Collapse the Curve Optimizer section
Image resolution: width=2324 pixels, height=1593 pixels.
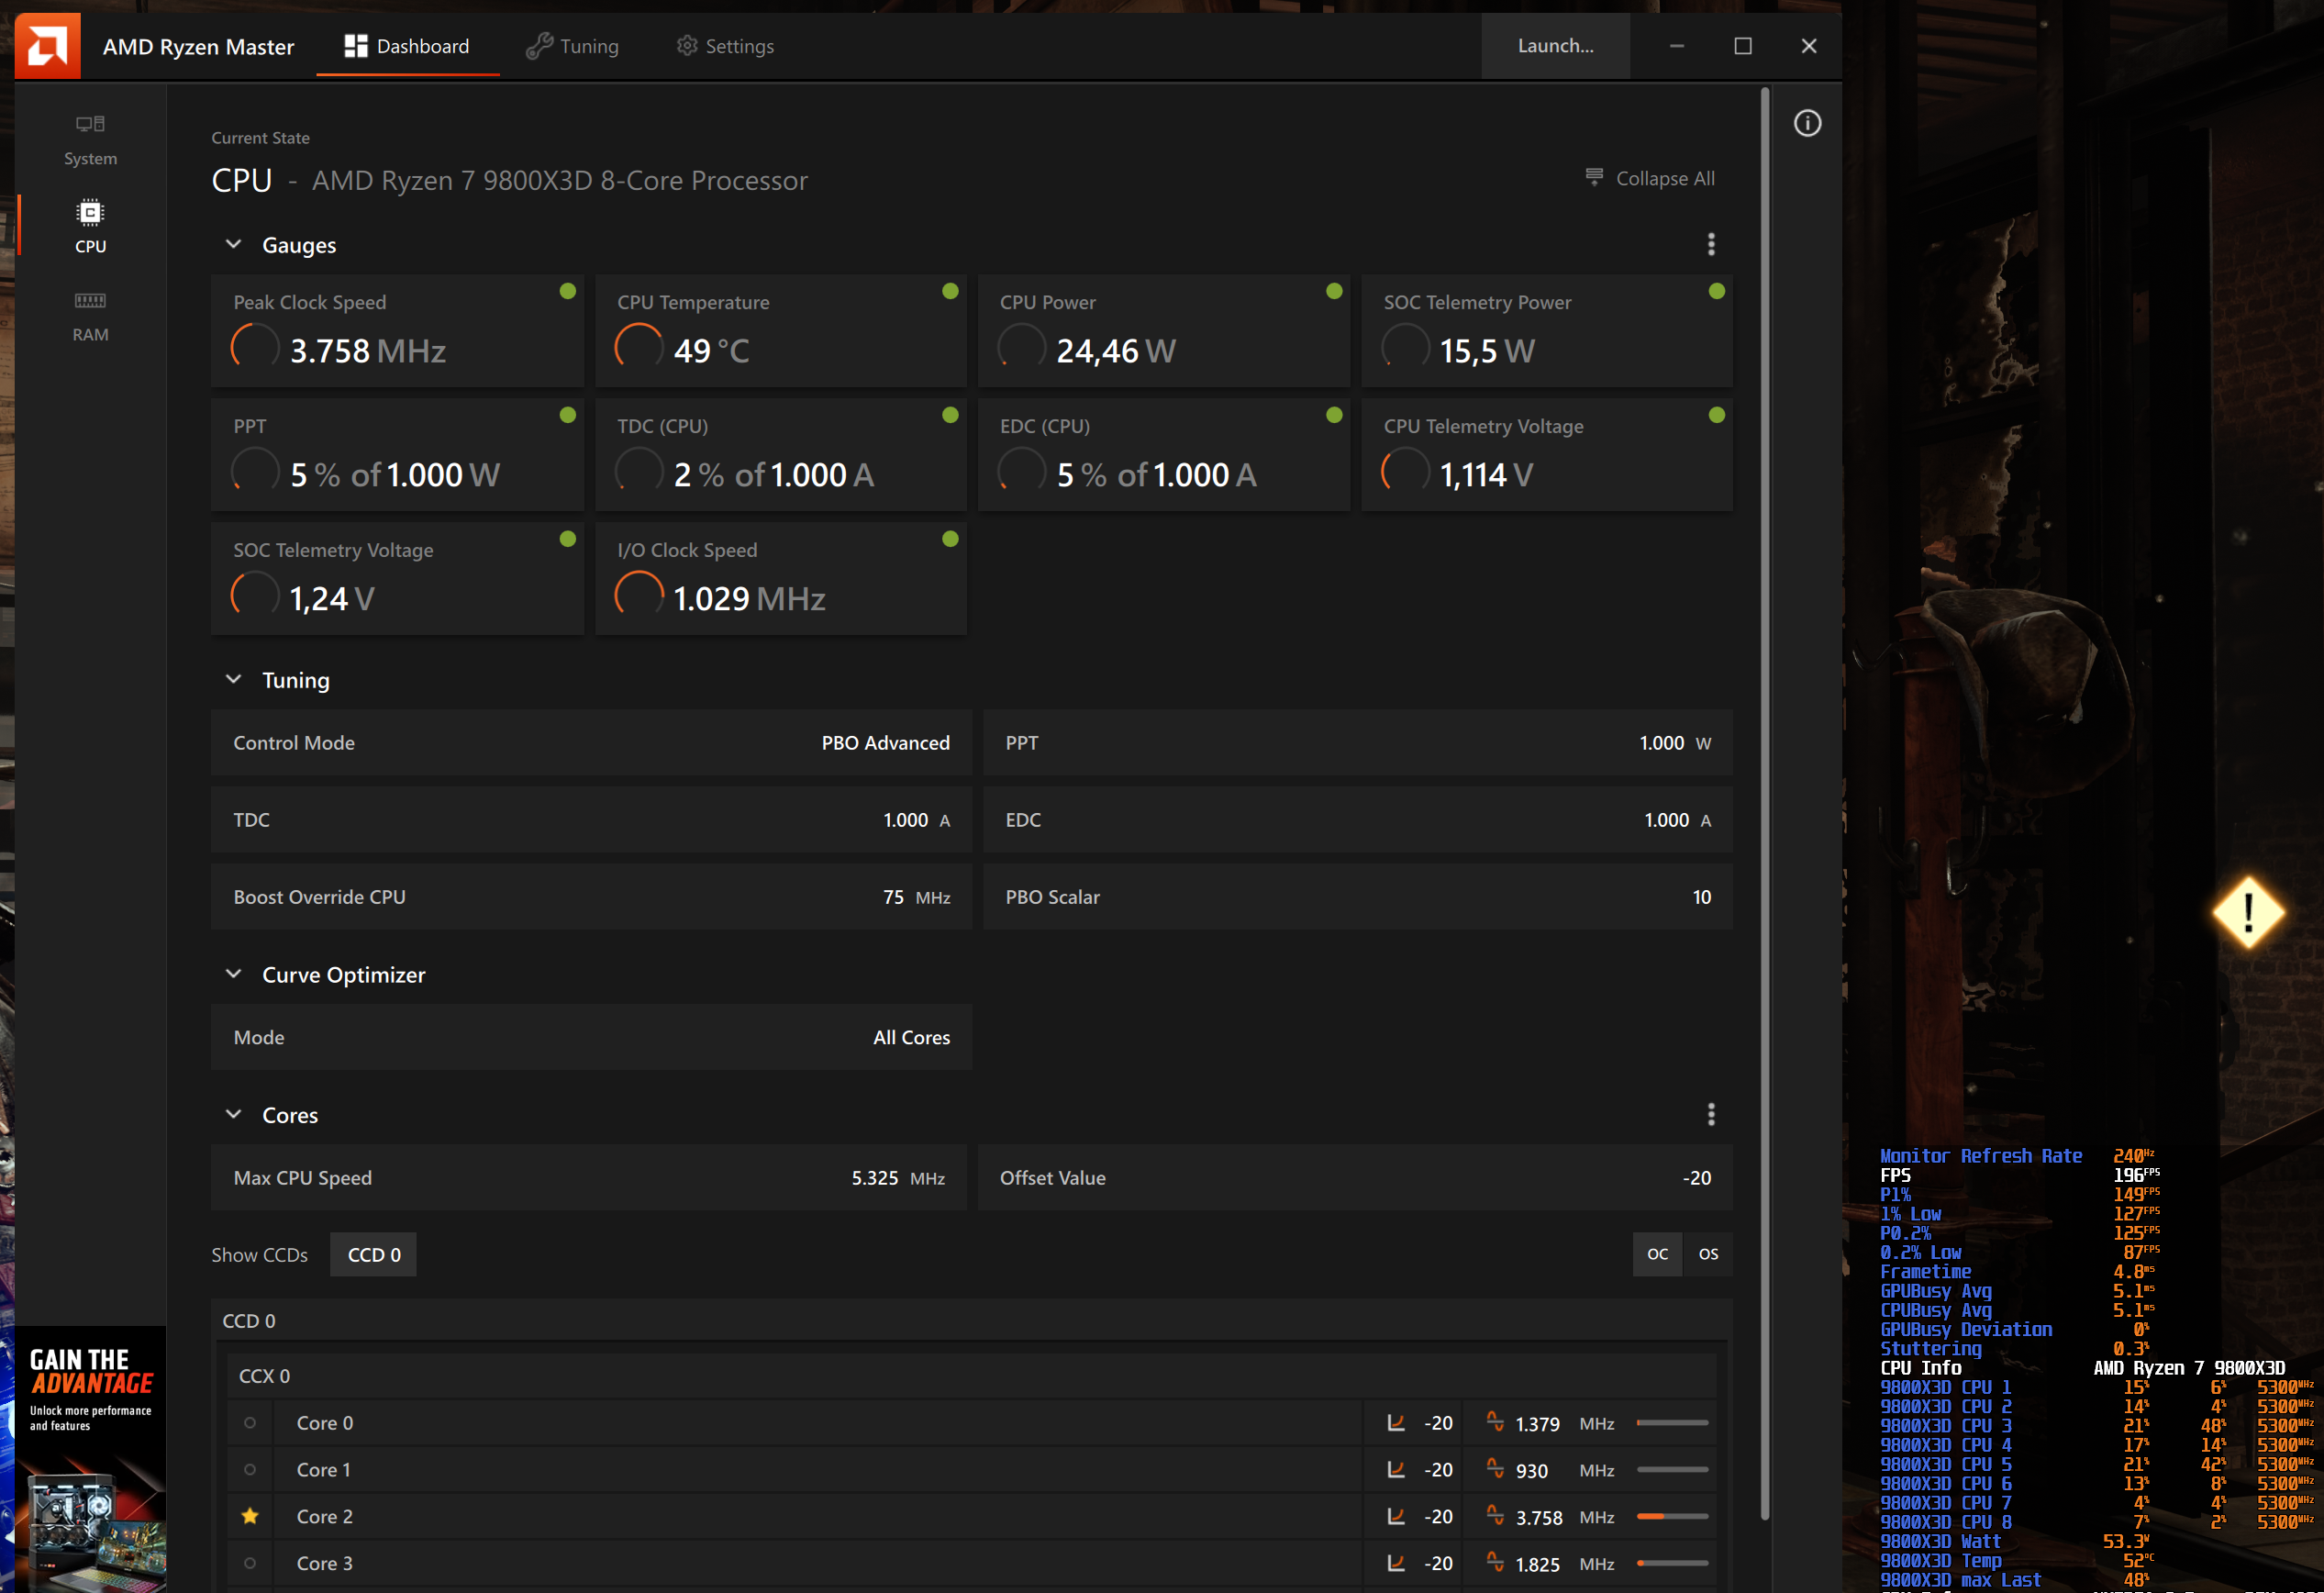(x=234, y=974)
